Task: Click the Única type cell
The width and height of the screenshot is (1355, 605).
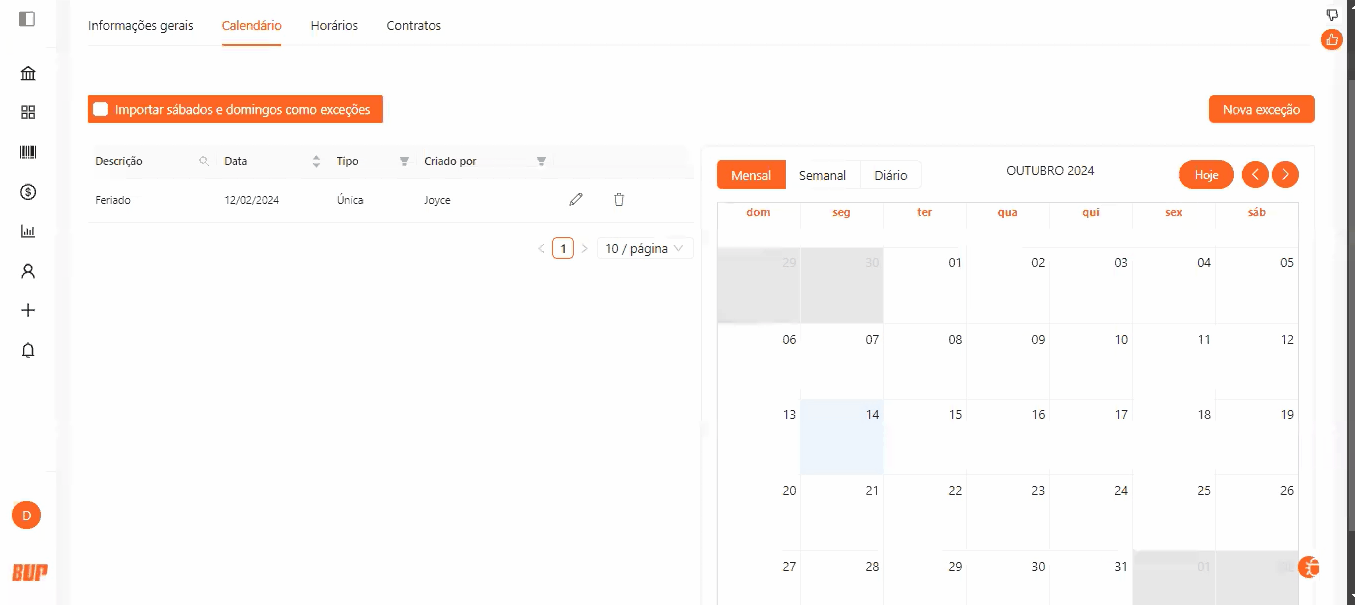Action: [x=350, y=200]
